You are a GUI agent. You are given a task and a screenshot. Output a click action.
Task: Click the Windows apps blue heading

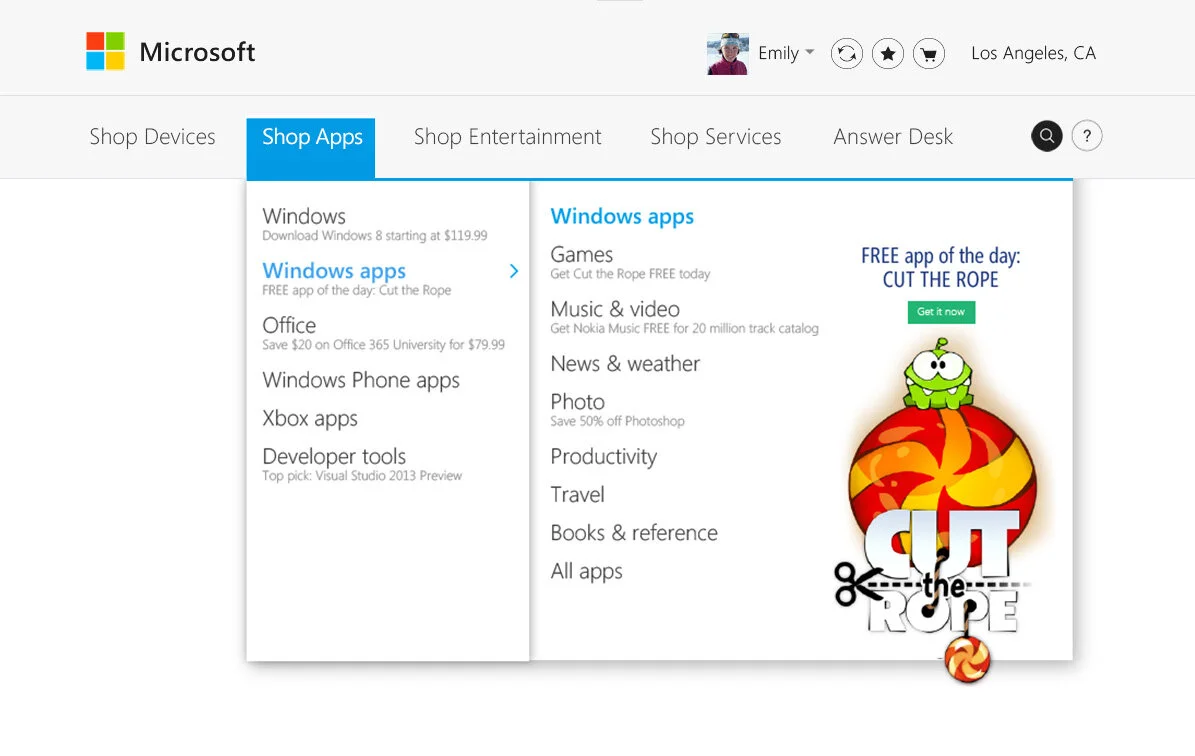pyautogui.click(x=622, y=216)
